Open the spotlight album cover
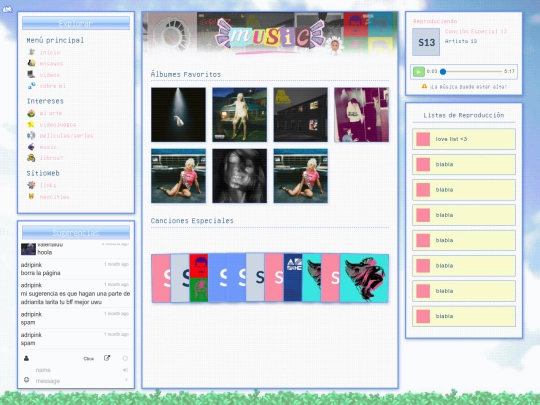Image resolution: width=540 pixels, height=405 pixels. pos(178,114)
